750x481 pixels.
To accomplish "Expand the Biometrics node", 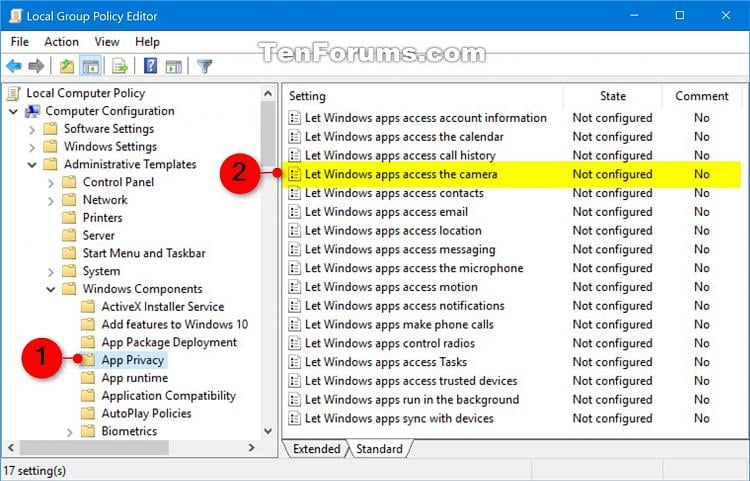I will (x=69, y=432).
